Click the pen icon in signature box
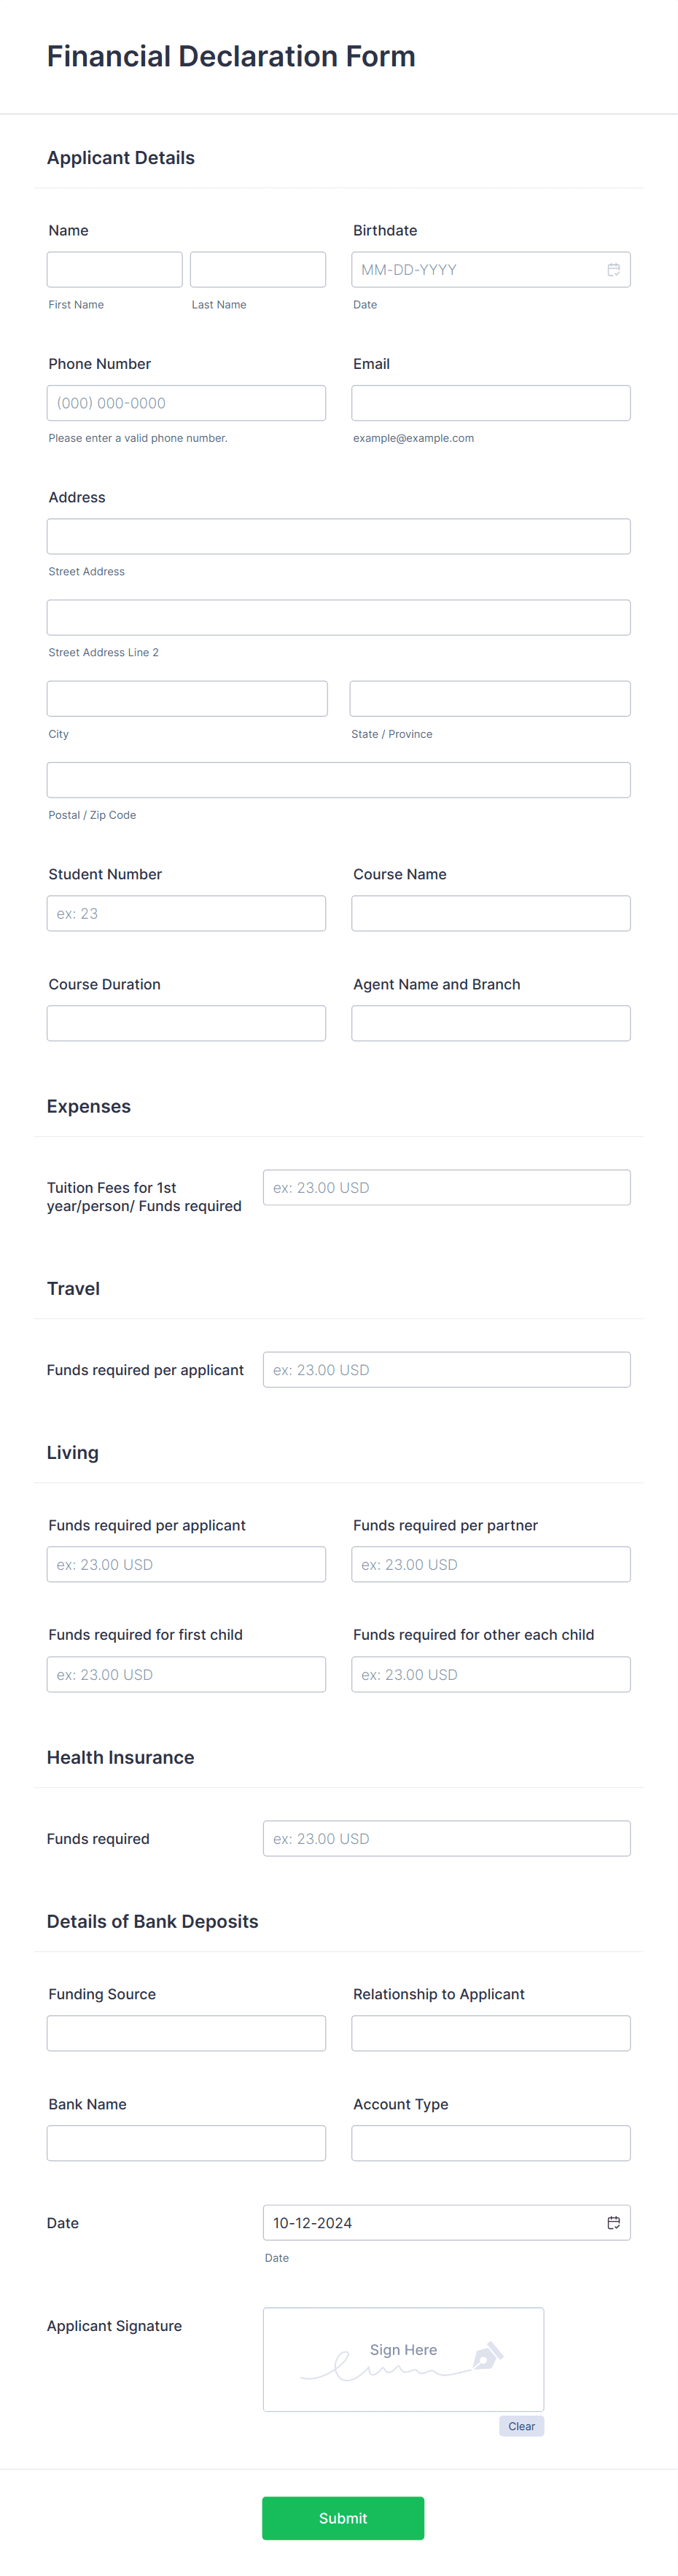This screenshot has width=678, height=2576. [487, 2356]
